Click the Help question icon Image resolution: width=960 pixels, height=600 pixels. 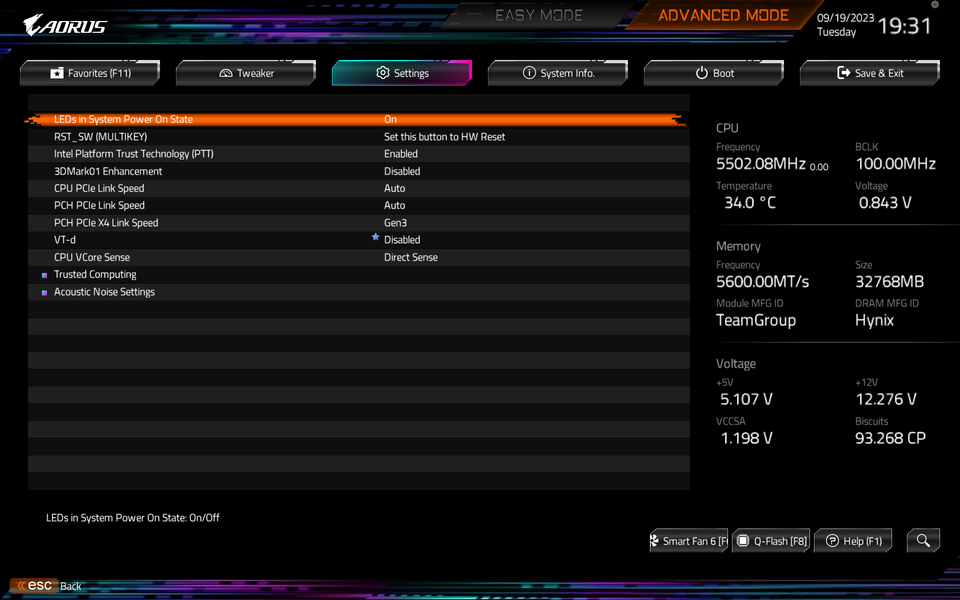(x=832, y=540)
